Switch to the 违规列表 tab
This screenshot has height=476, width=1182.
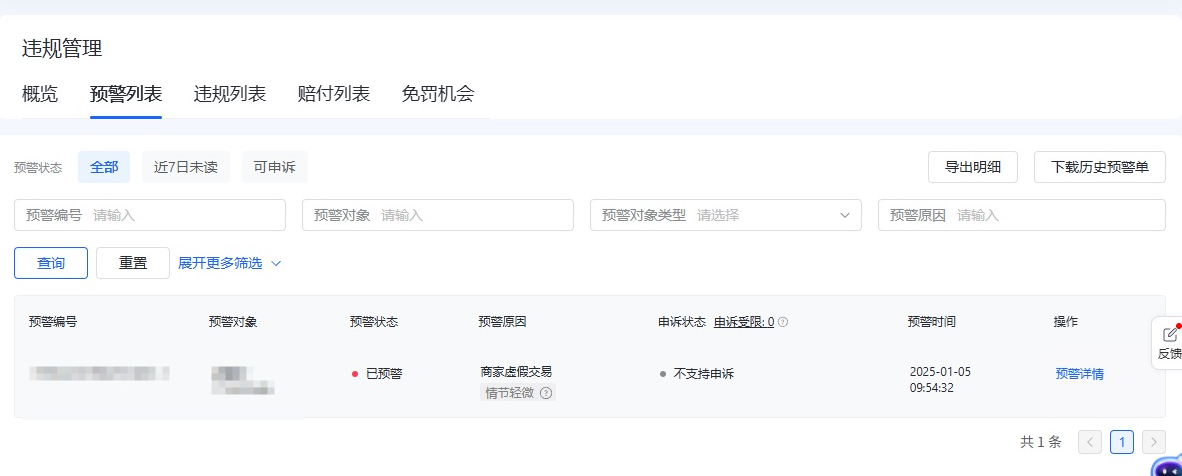(229, 95)
